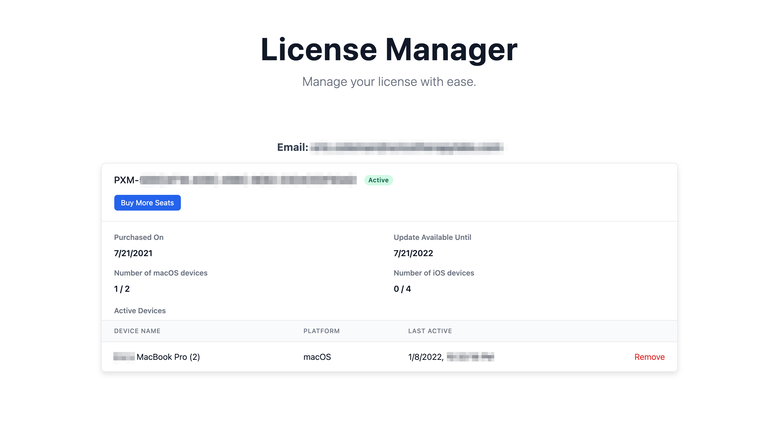Click the Number of iOS devices label

pos(434,273)
